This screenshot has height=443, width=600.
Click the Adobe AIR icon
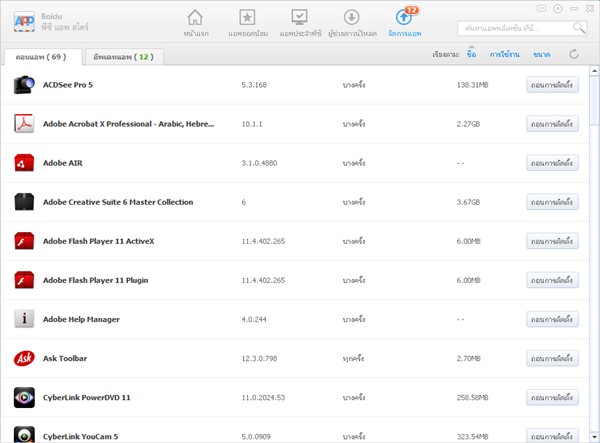point(24,163)
